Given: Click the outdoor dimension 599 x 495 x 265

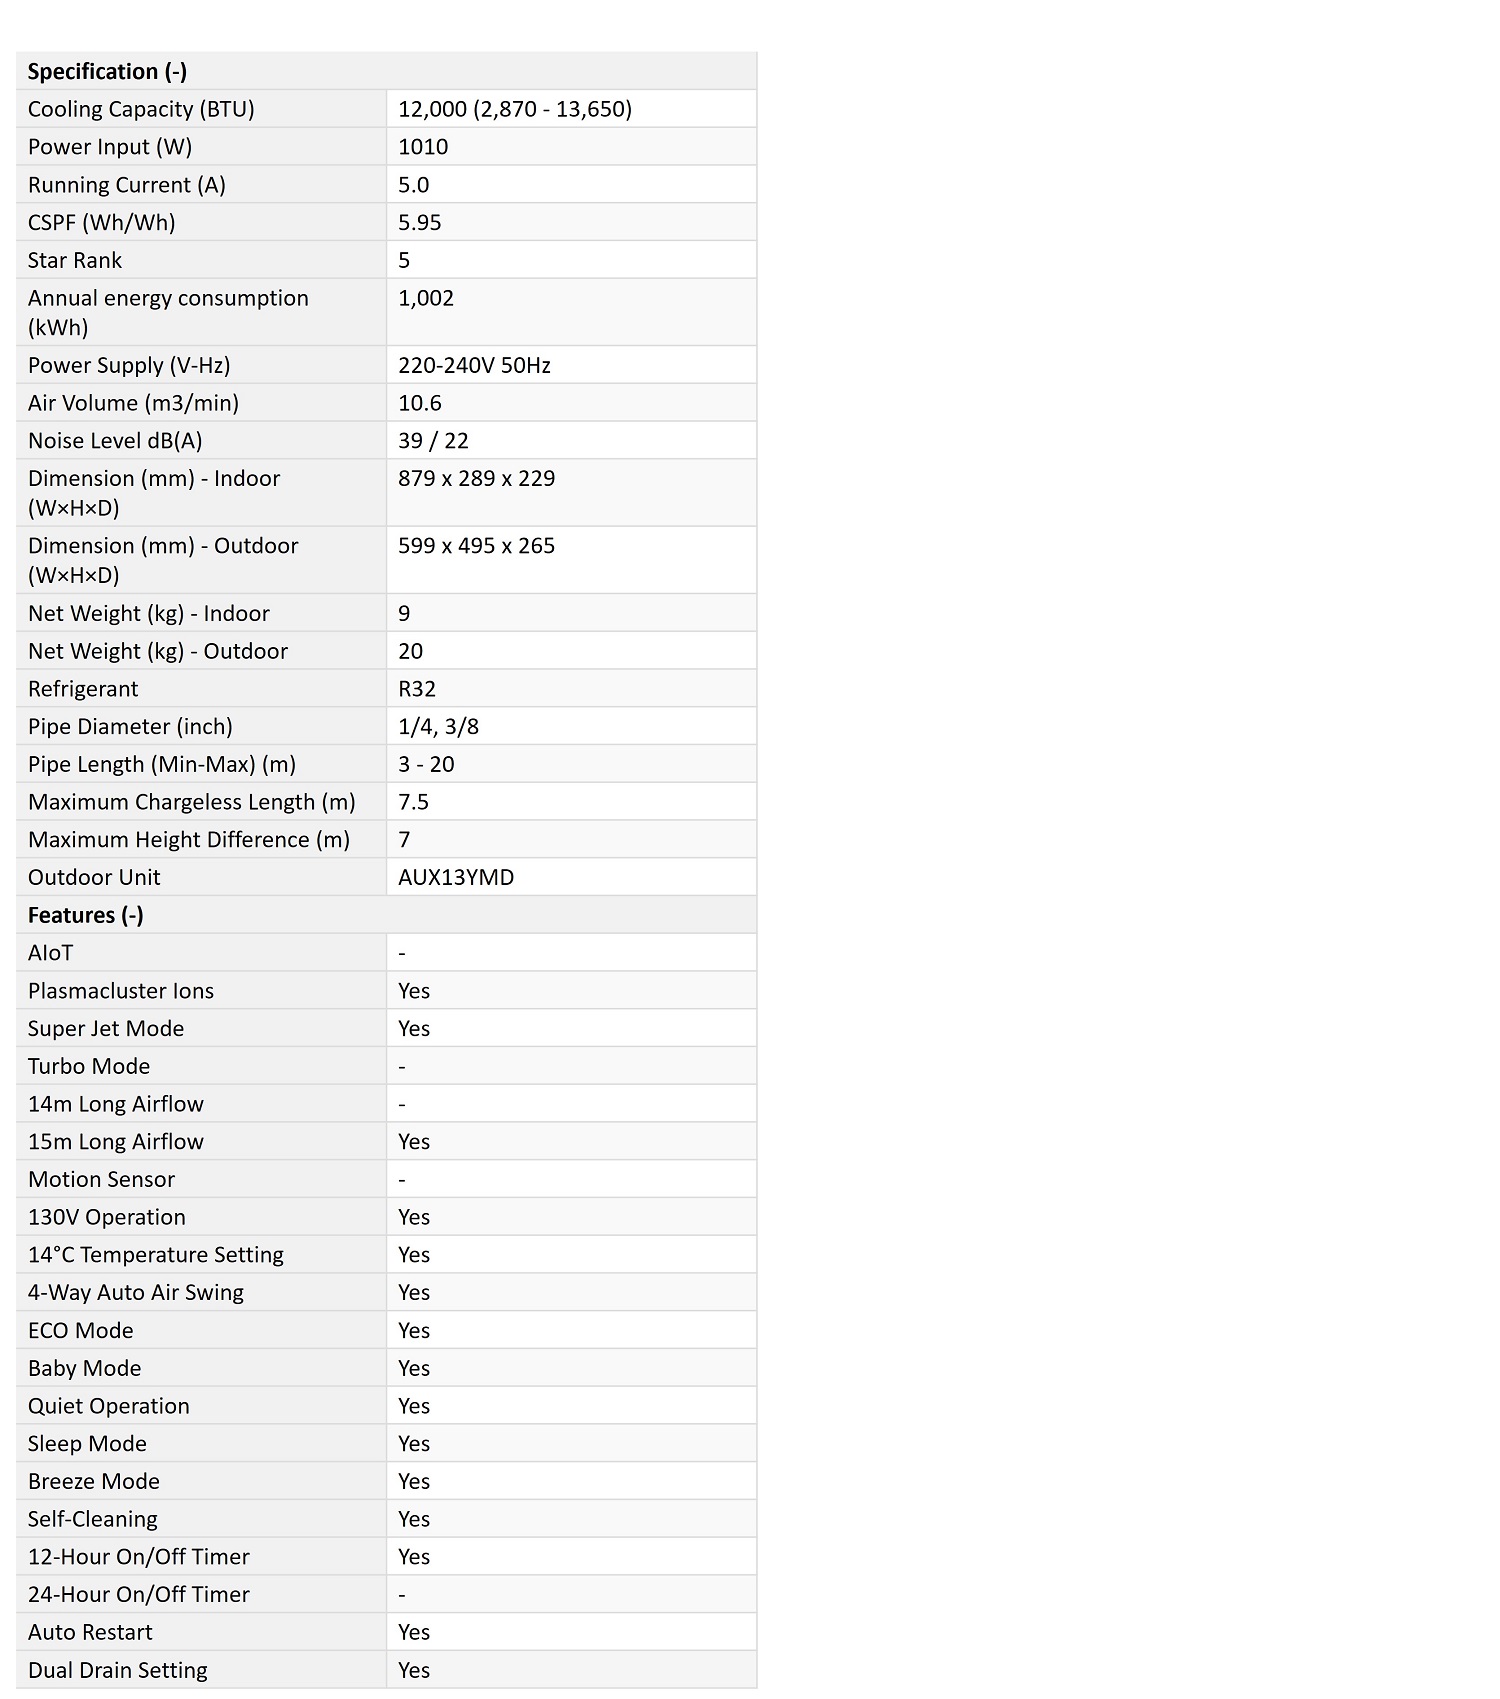Looking at the screenshot, I should tap(476, 546).
